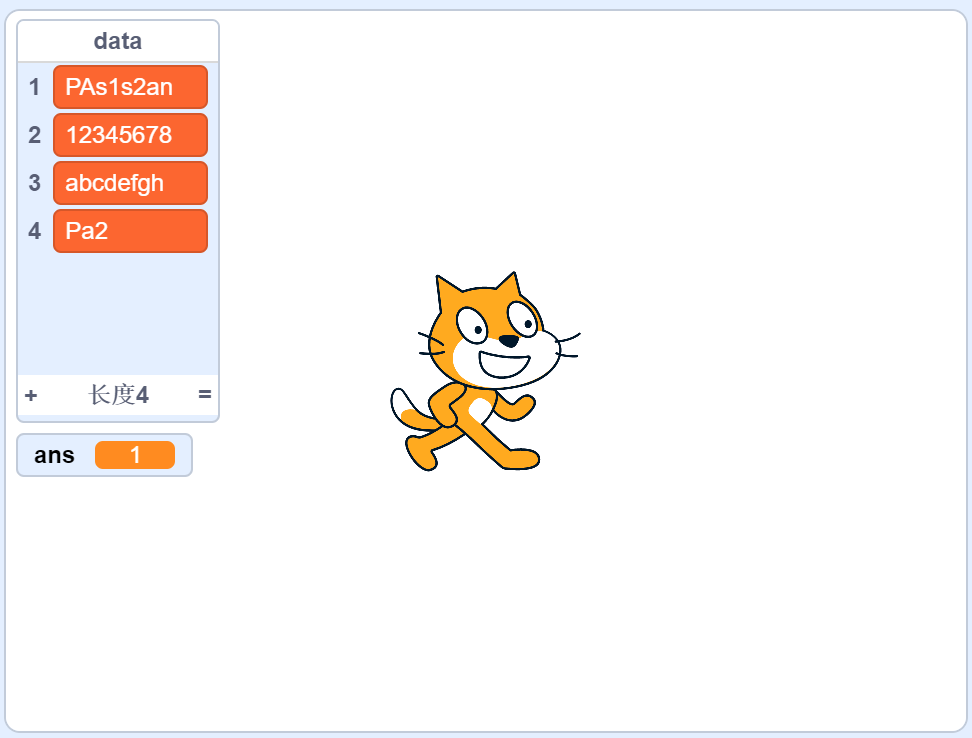Select the list item "12345678"
This screenshot has height=738, width=972.
(130, 135)
